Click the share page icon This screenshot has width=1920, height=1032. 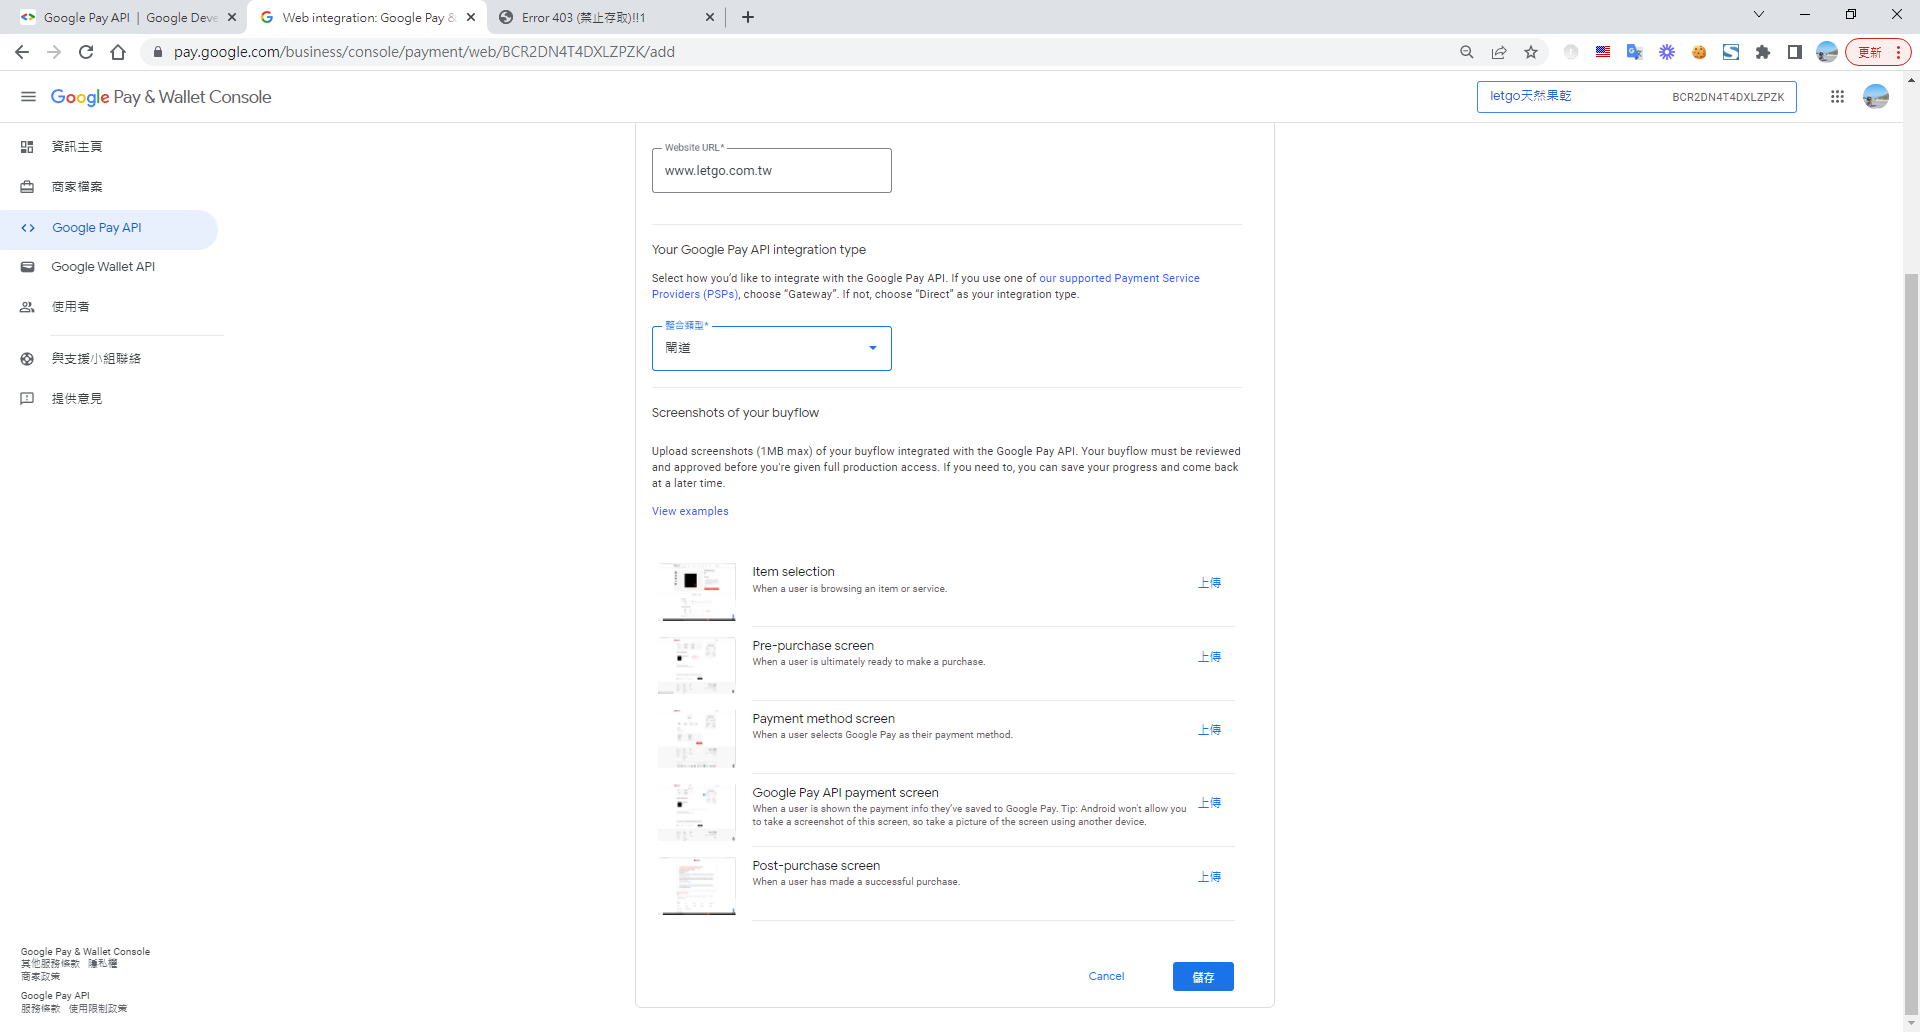pos(1499,52)
